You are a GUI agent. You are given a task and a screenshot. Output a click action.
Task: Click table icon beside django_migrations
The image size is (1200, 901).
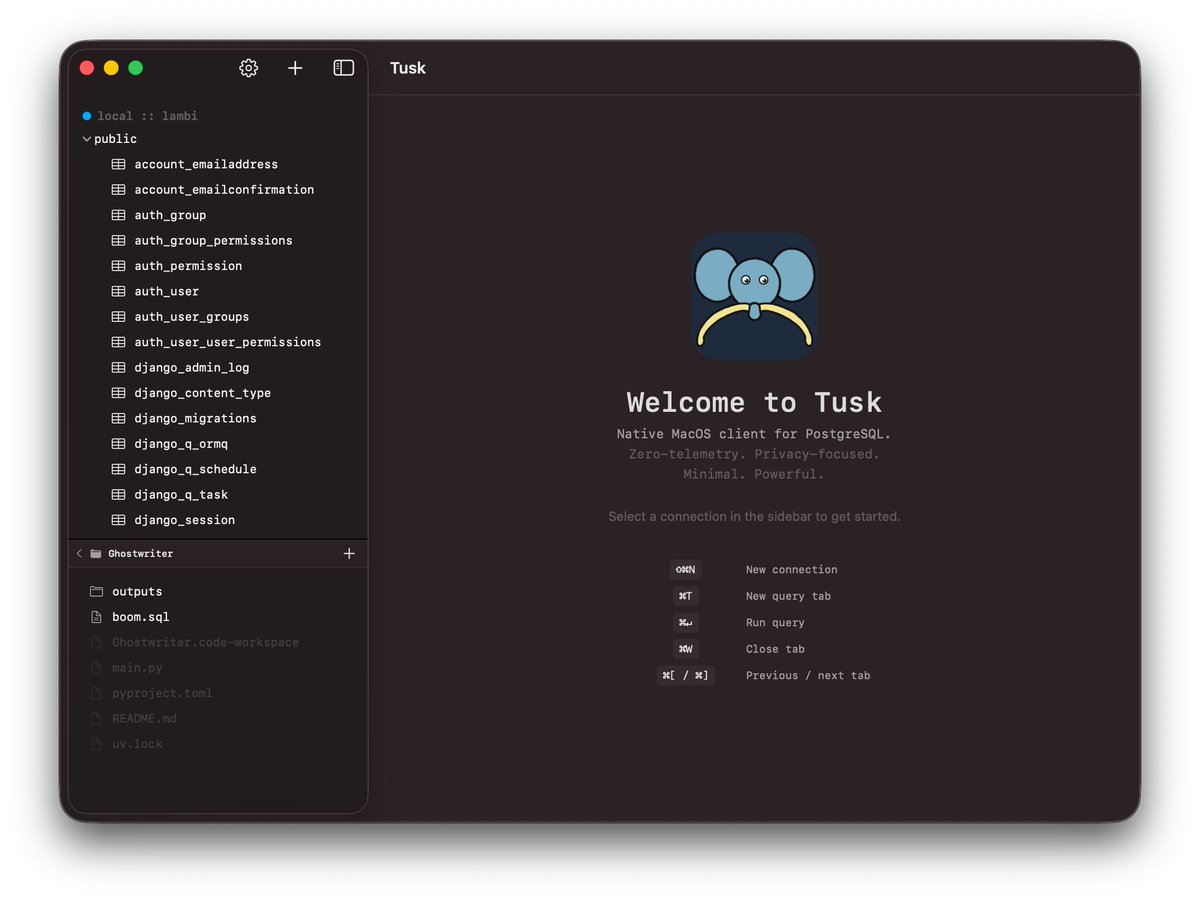[118, 418]
